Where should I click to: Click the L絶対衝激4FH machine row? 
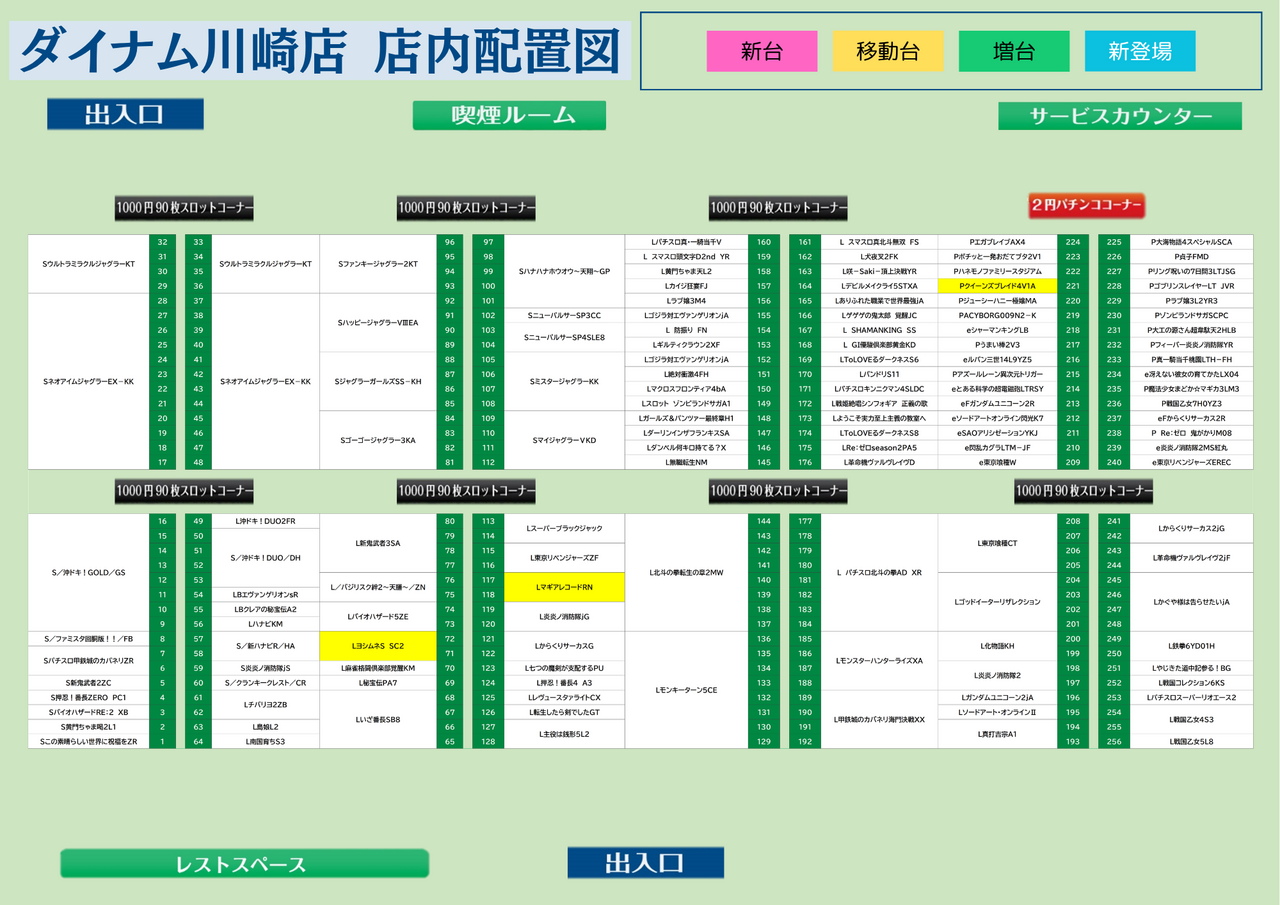click(x=686, y=374)
